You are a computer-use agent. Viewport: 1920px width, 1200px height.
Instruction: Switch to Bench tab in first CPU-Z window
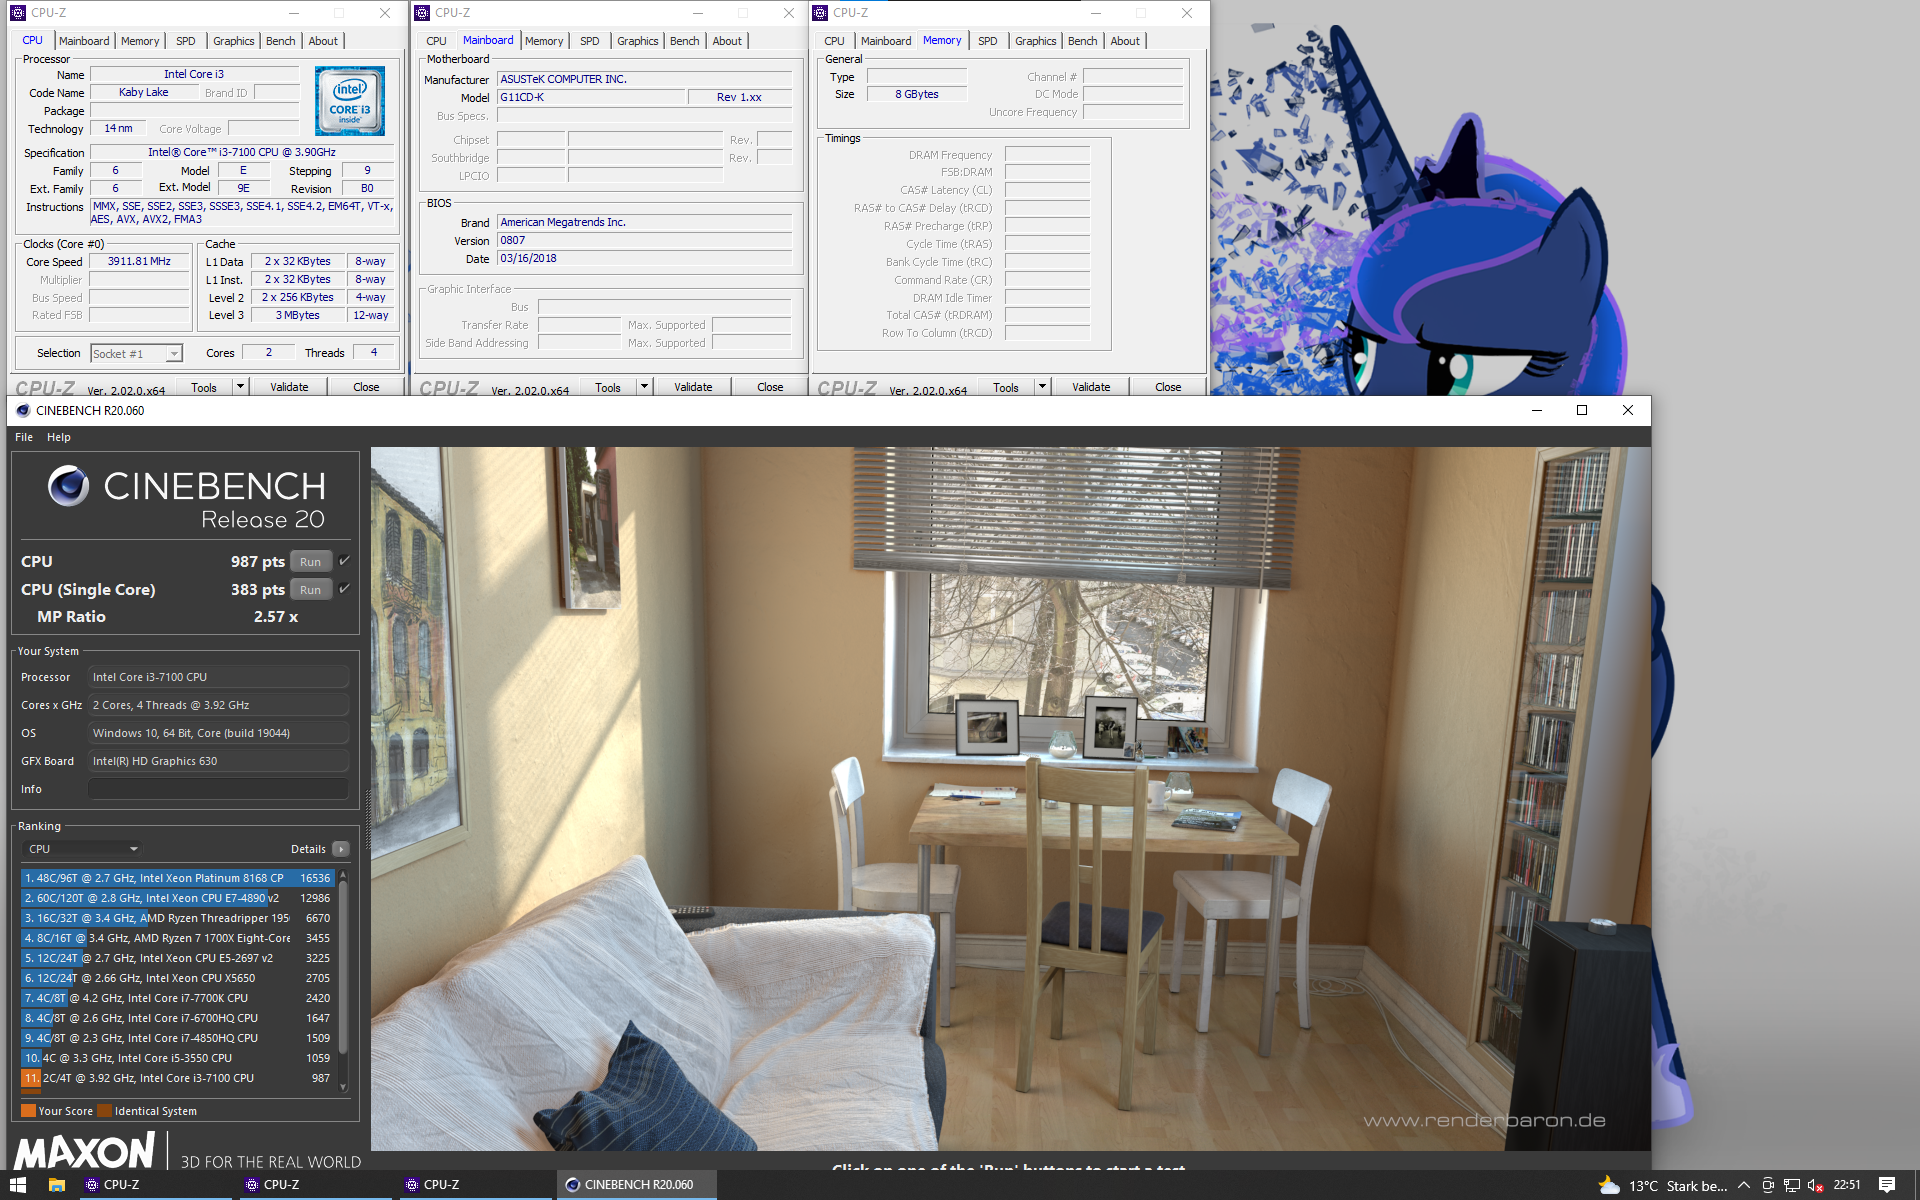(x=280, y=41)
